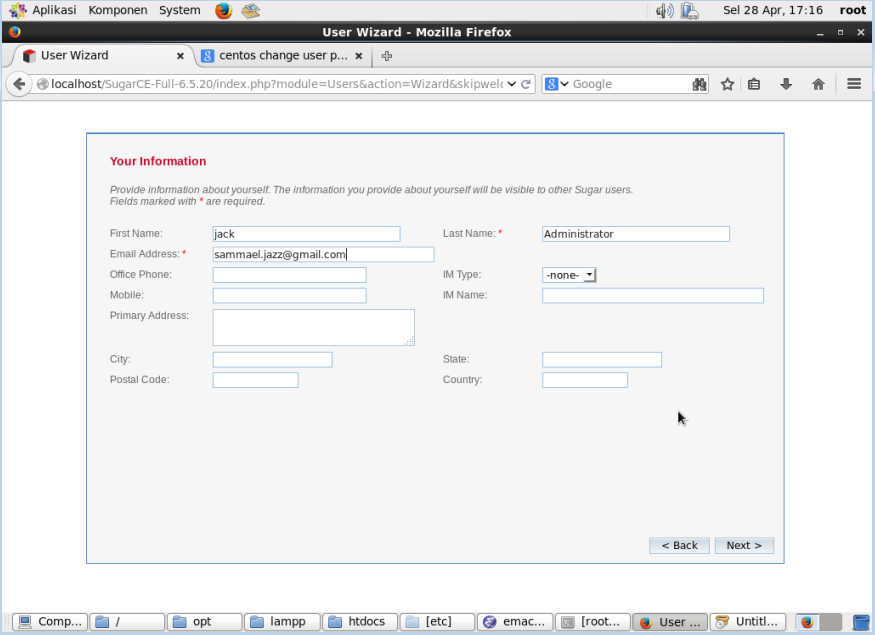Image resolution: width=875 pixels, height=635 pixels.
Task: Open the Google search engine dropdown
Action: tap(563, 84)
